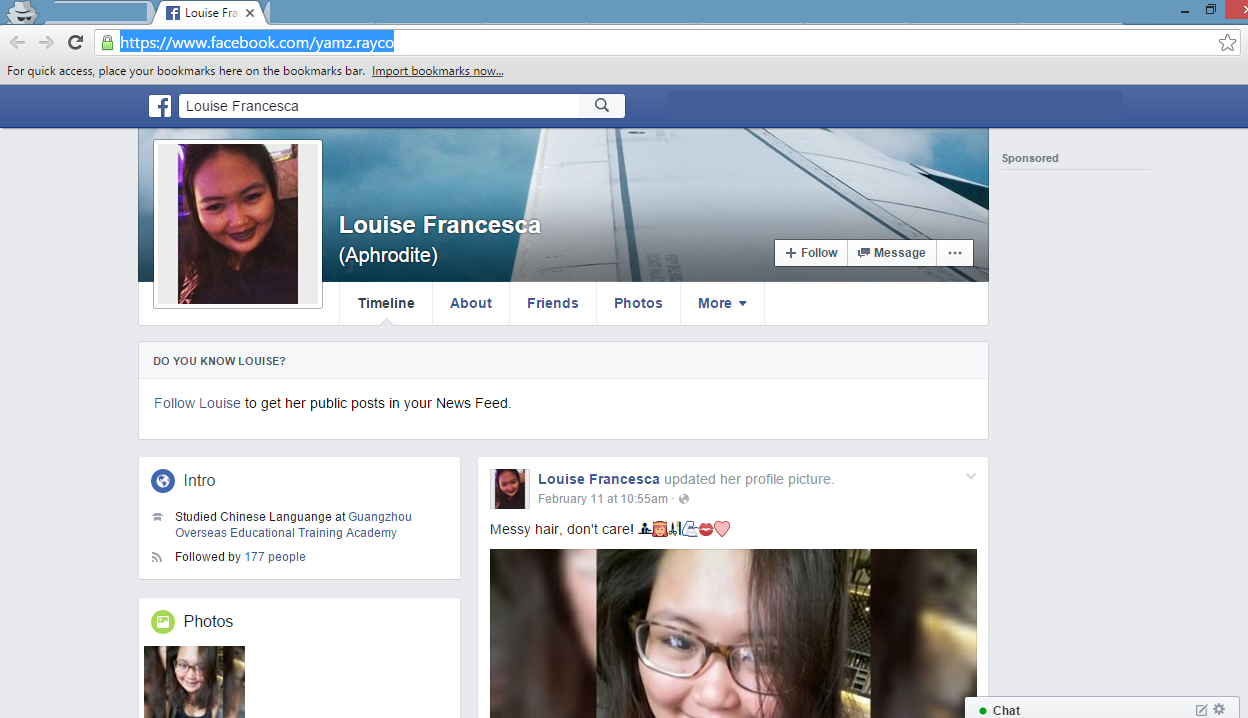
Task: Click the browser forward arrow
Action: pos(46,42)
